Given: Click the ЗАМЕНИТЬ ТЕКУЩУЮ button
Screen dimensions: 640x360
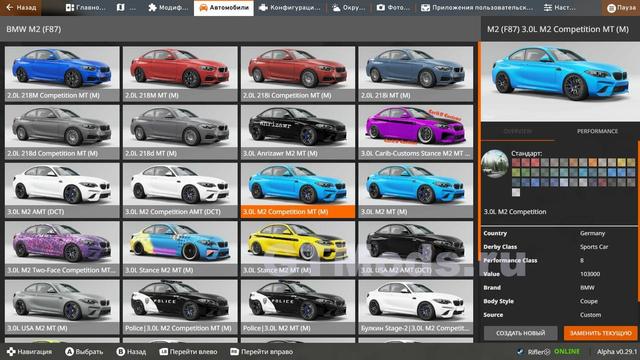Looking at the screenshot, I should 600,333.
